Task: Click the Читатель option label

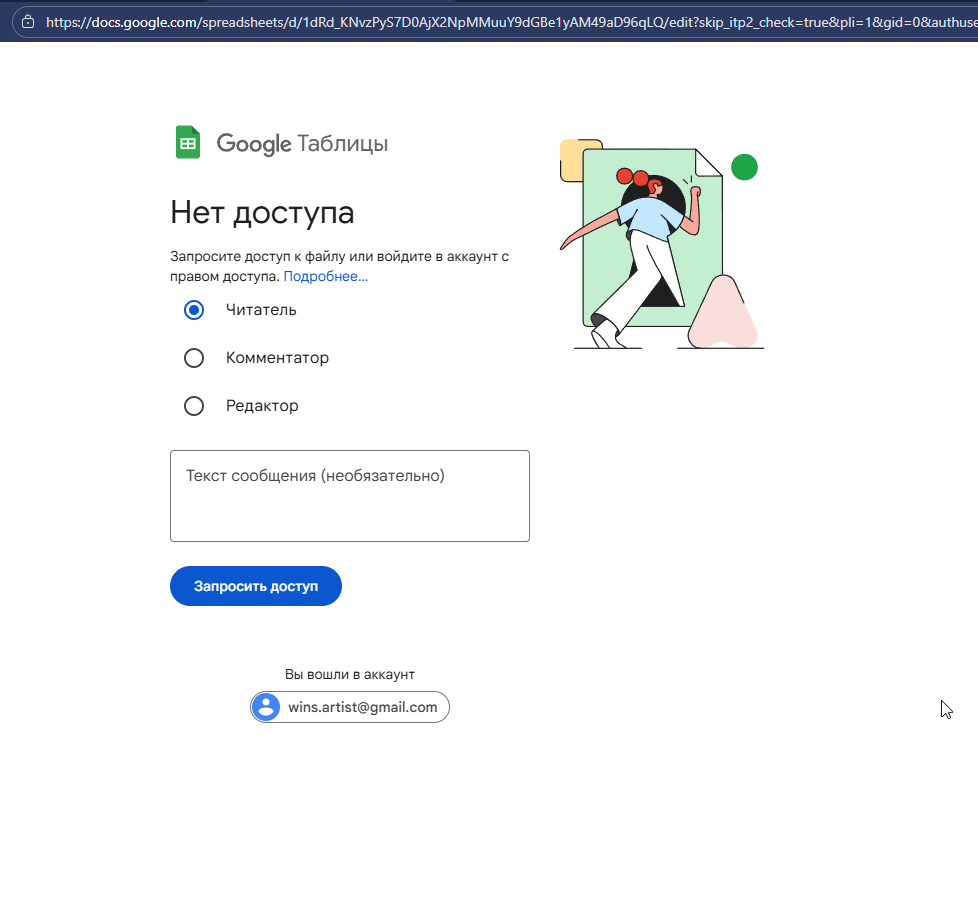Action: coord(261,310)
